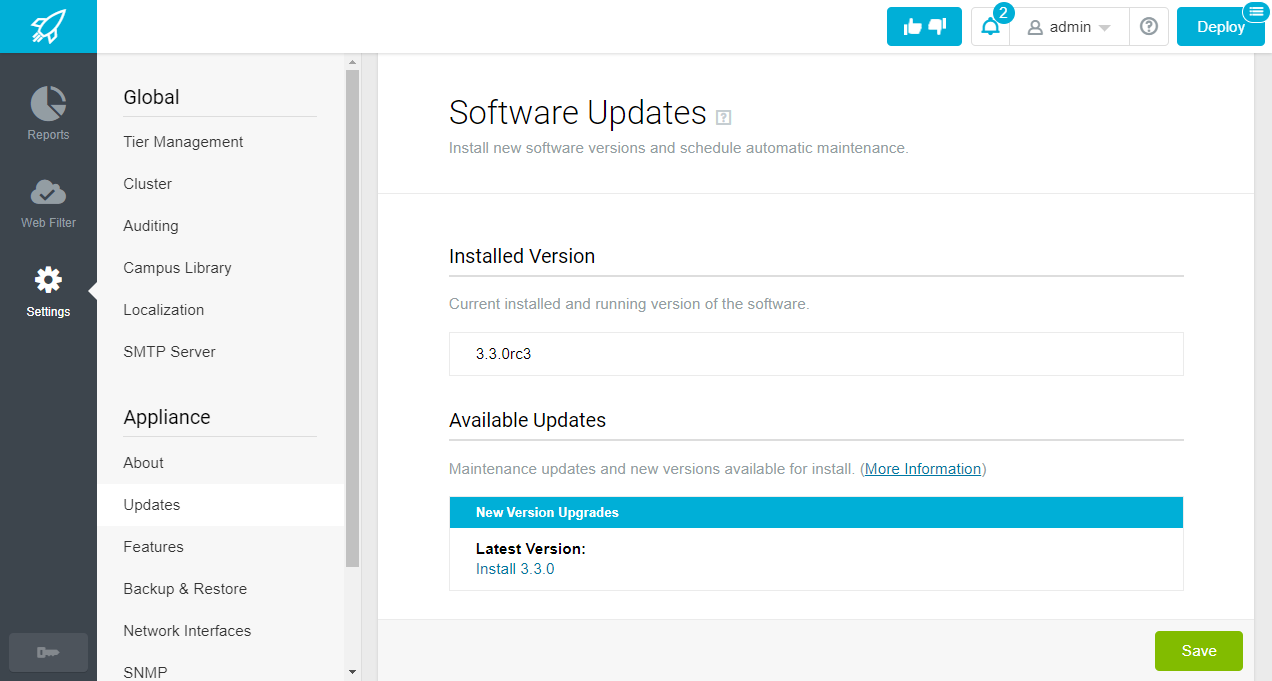
Task: Give negative feedback with the thumbs down
Action: 938,26
